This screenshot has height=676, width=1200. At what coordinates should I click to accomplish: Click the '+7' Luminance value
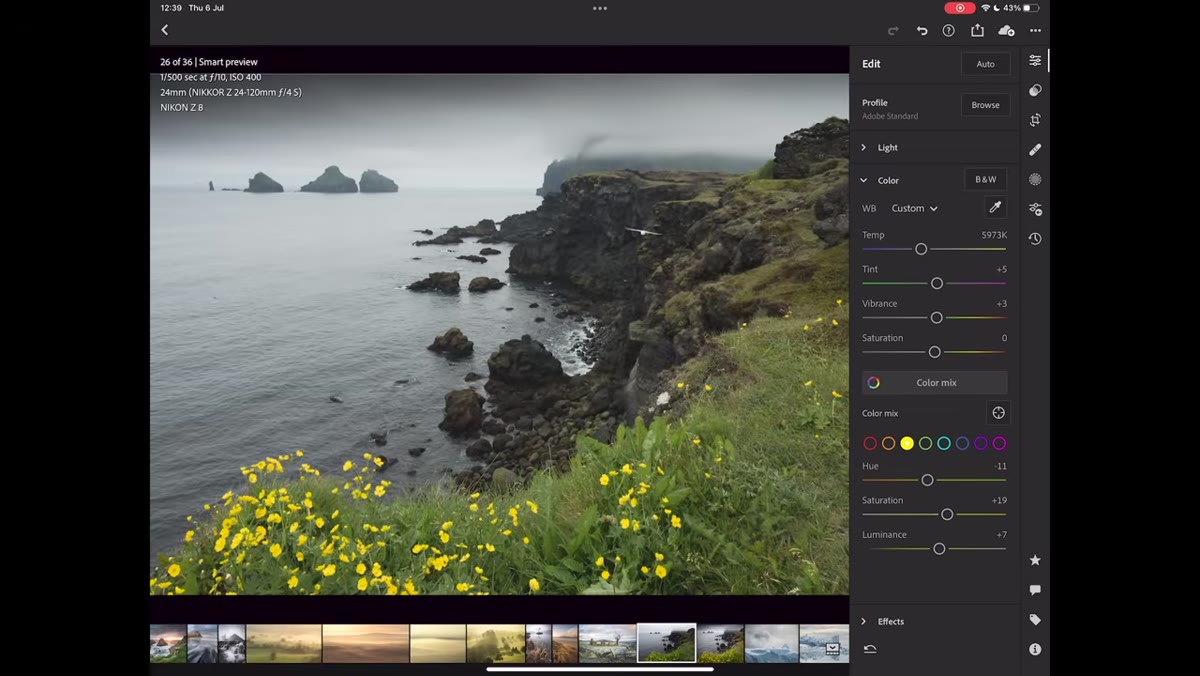pos(1001,535)
